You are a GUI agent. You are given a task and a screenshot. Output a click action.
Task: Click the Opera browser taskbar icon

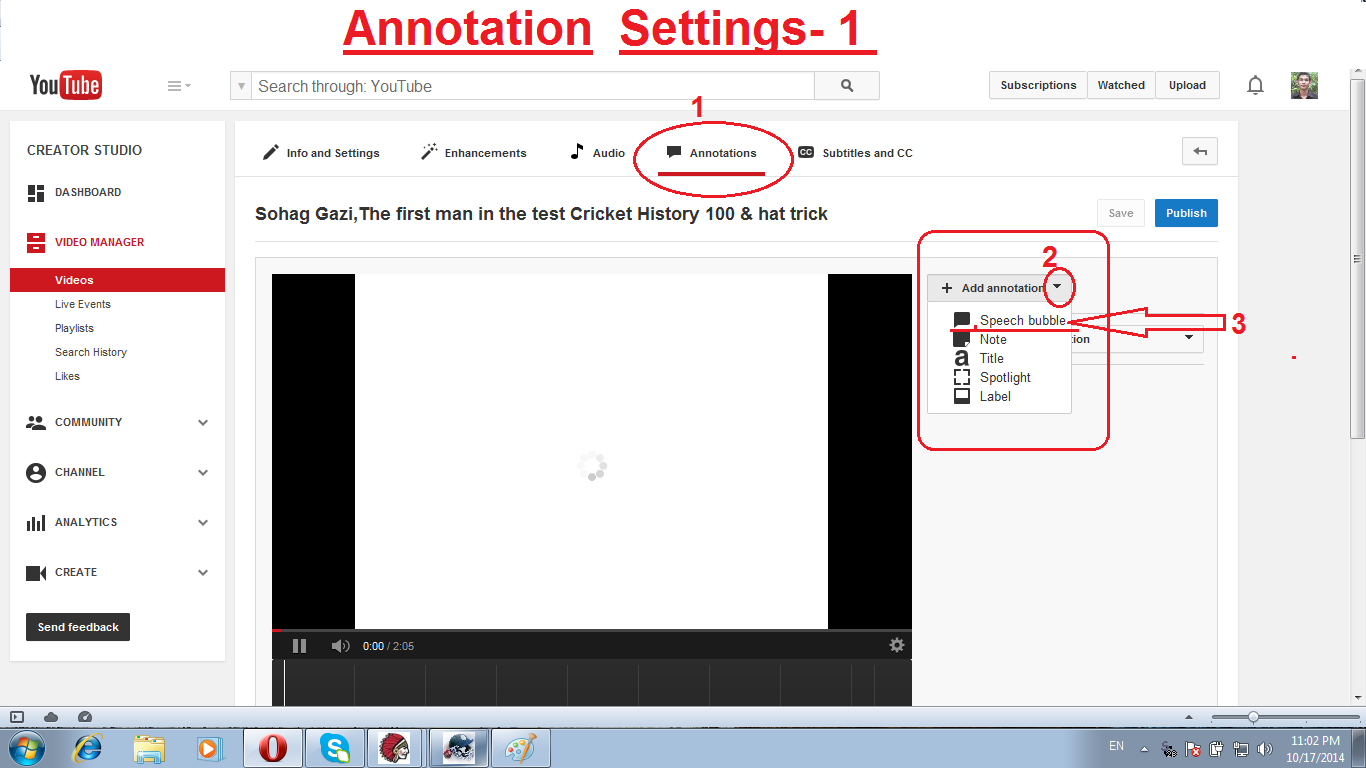click(272, 747)
